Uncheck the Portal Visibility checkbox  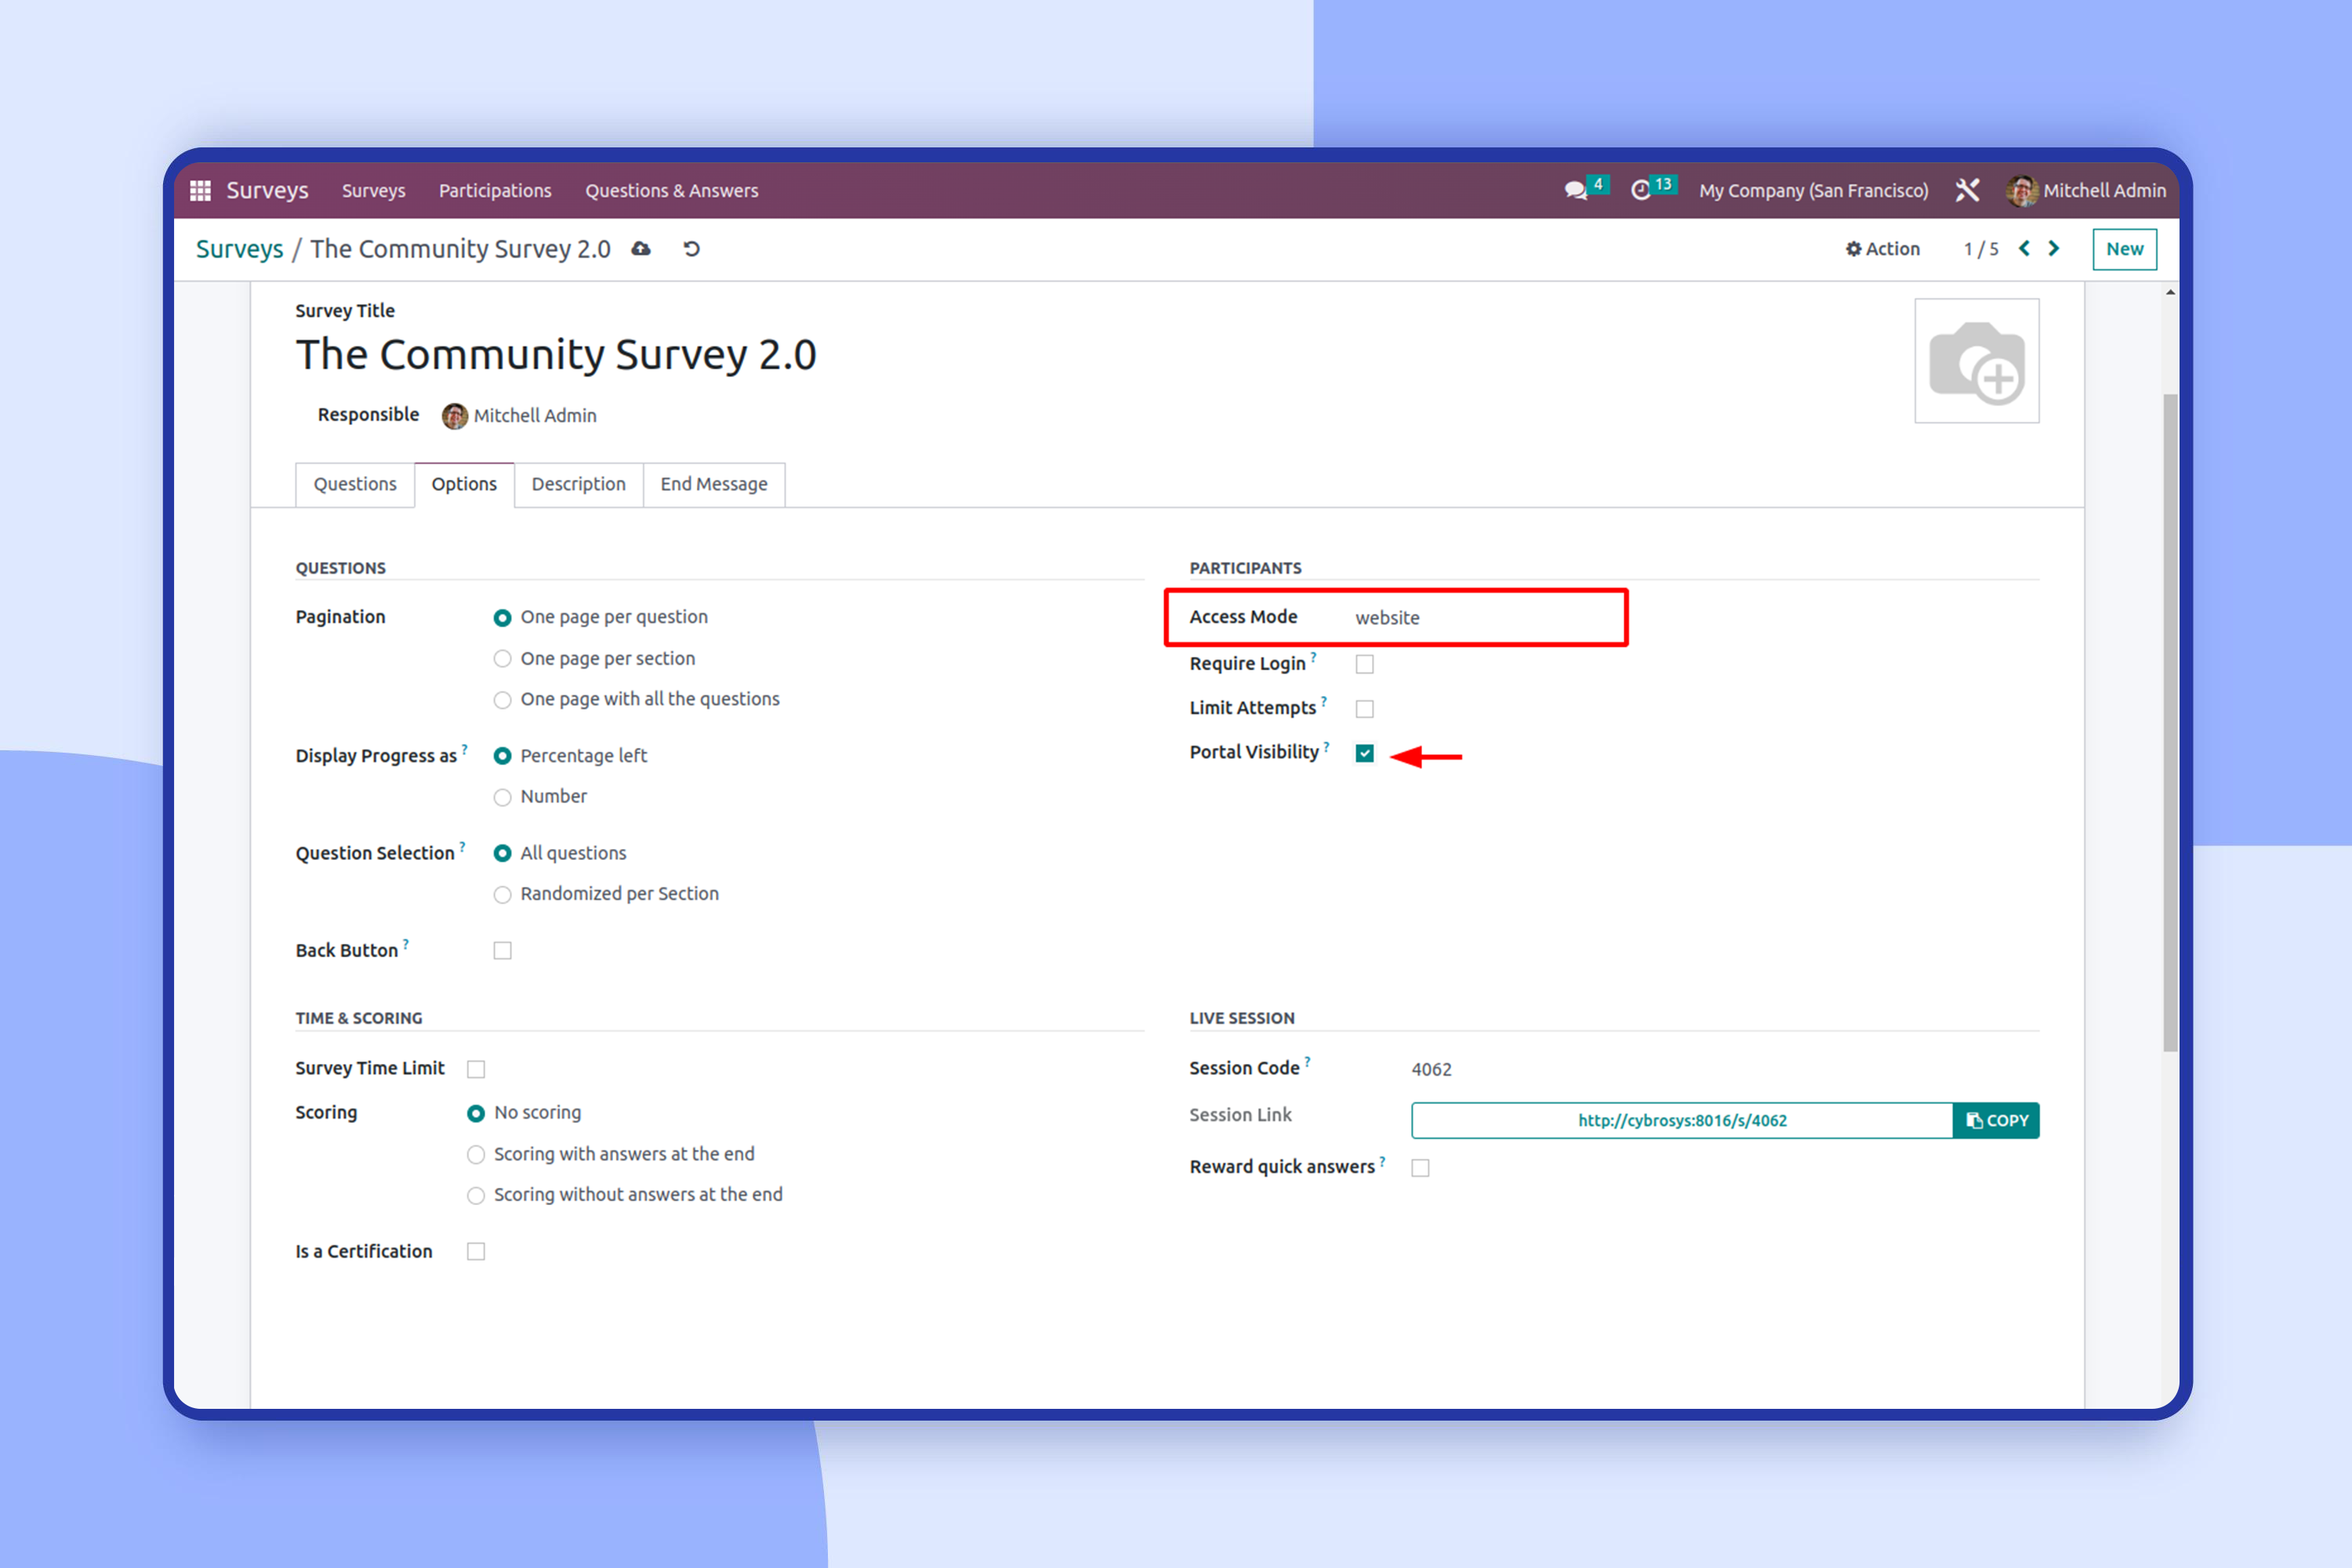[x=1364, y=753]
